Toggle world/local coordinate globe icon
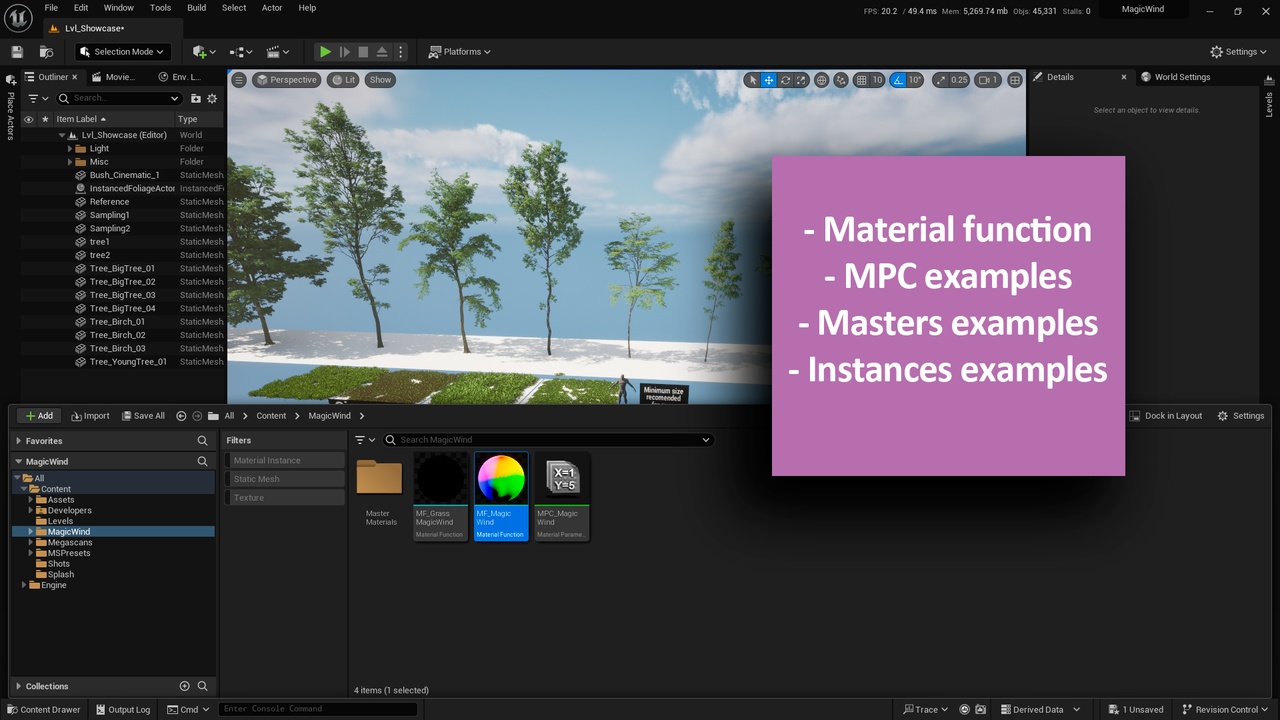Screen dimensions: 1280x720 [822, 80]
